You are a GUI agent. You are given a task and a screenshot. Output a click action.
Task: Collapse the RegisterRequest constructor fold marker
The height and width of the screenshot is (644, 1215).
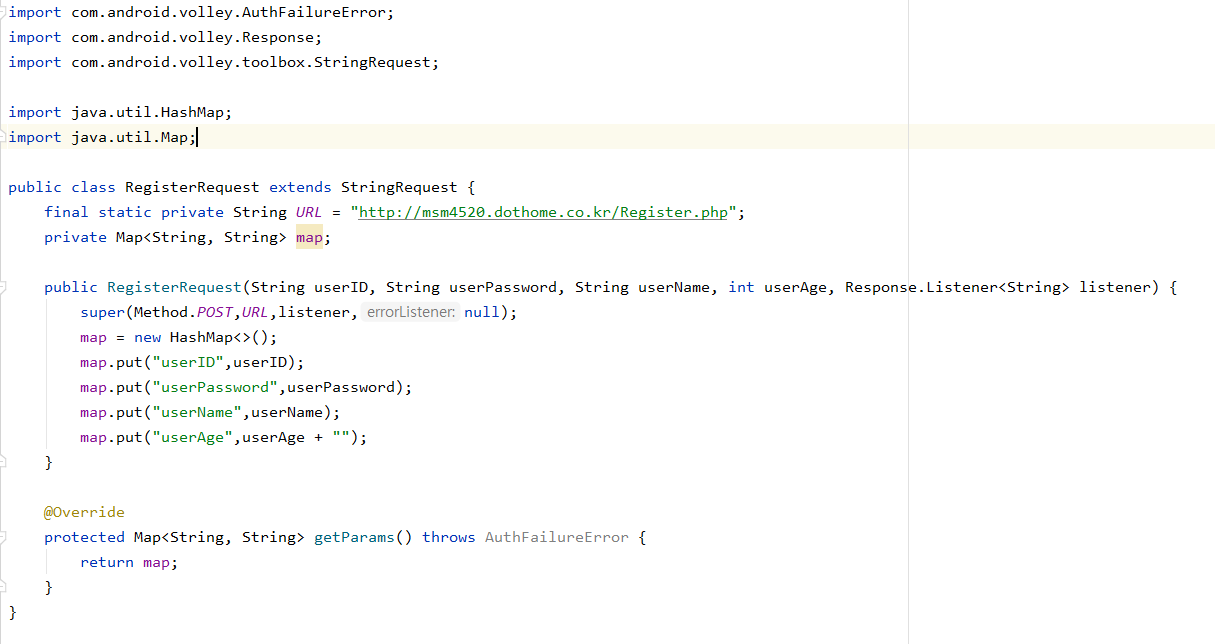pyautogui.click(x=3, y=287)
